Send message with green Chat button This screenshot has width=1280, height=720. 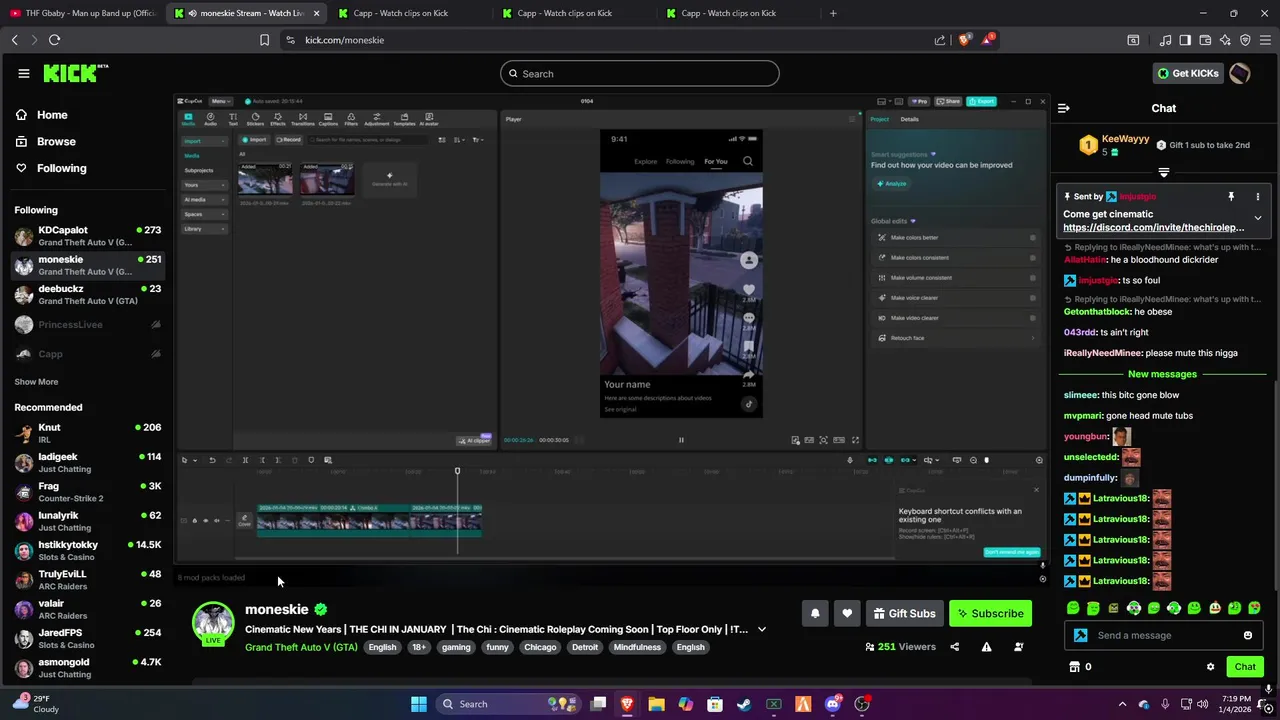[x=1245, y=667]
